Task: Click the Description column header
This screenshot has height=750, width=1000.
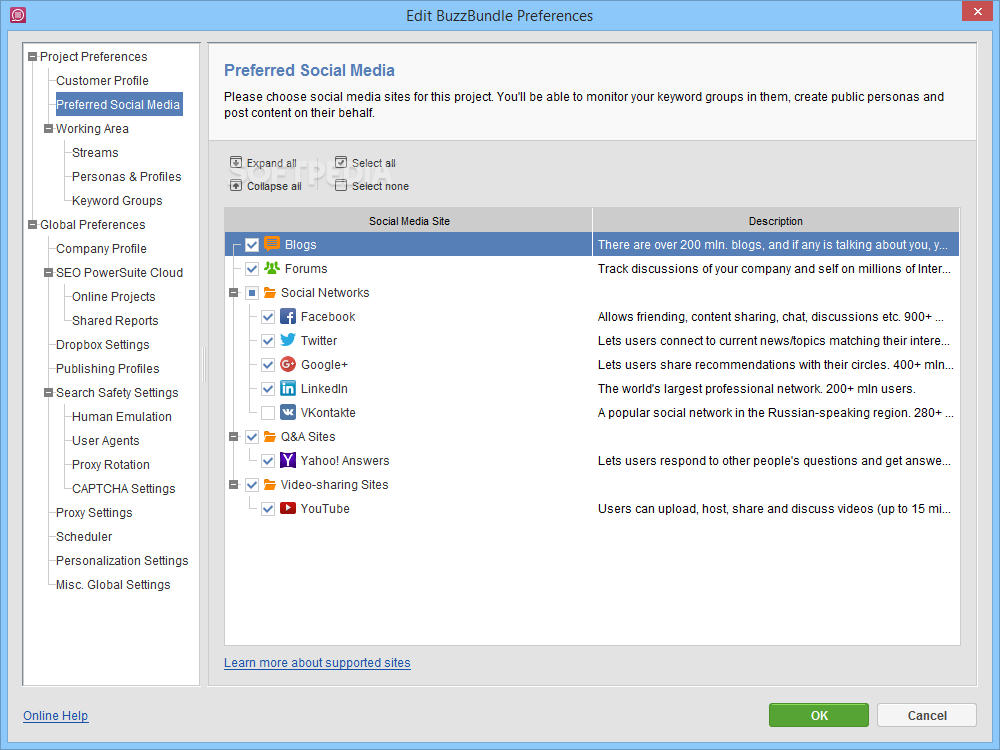Action: click(x=776, y=221)
